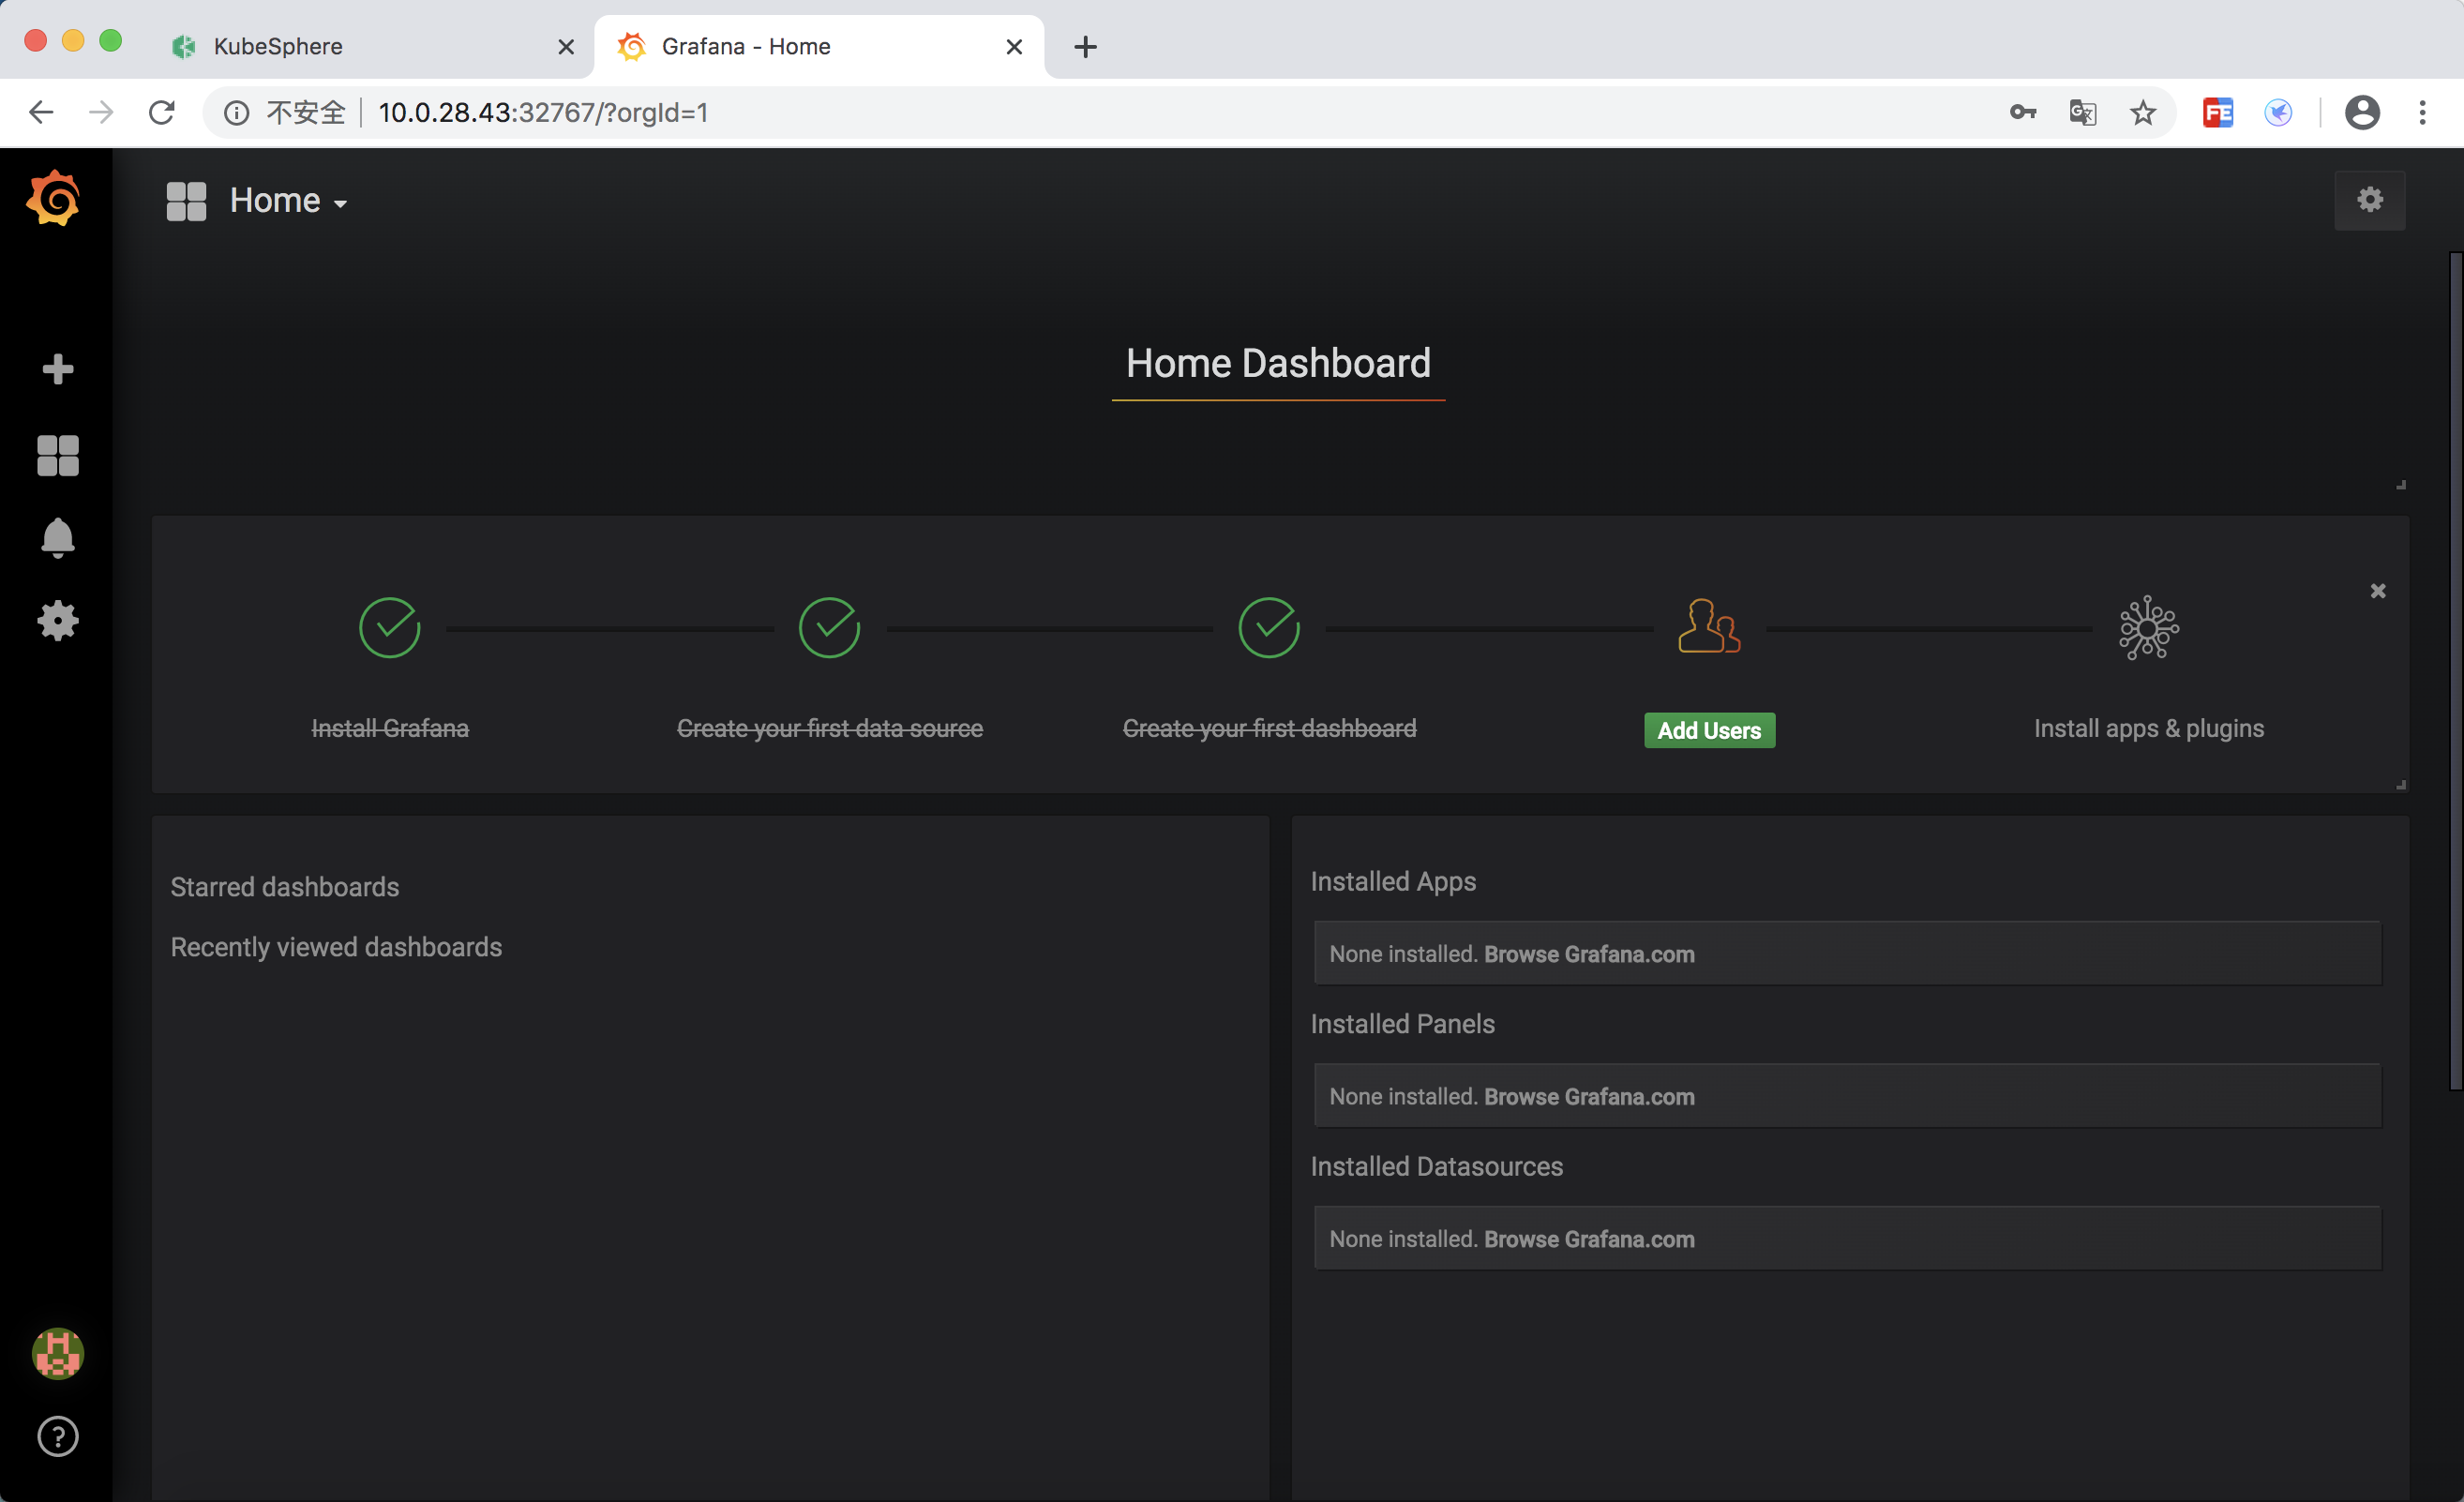Expand the Home dashboard dropdown
2464x1502 pixels.
click(288, 201)
